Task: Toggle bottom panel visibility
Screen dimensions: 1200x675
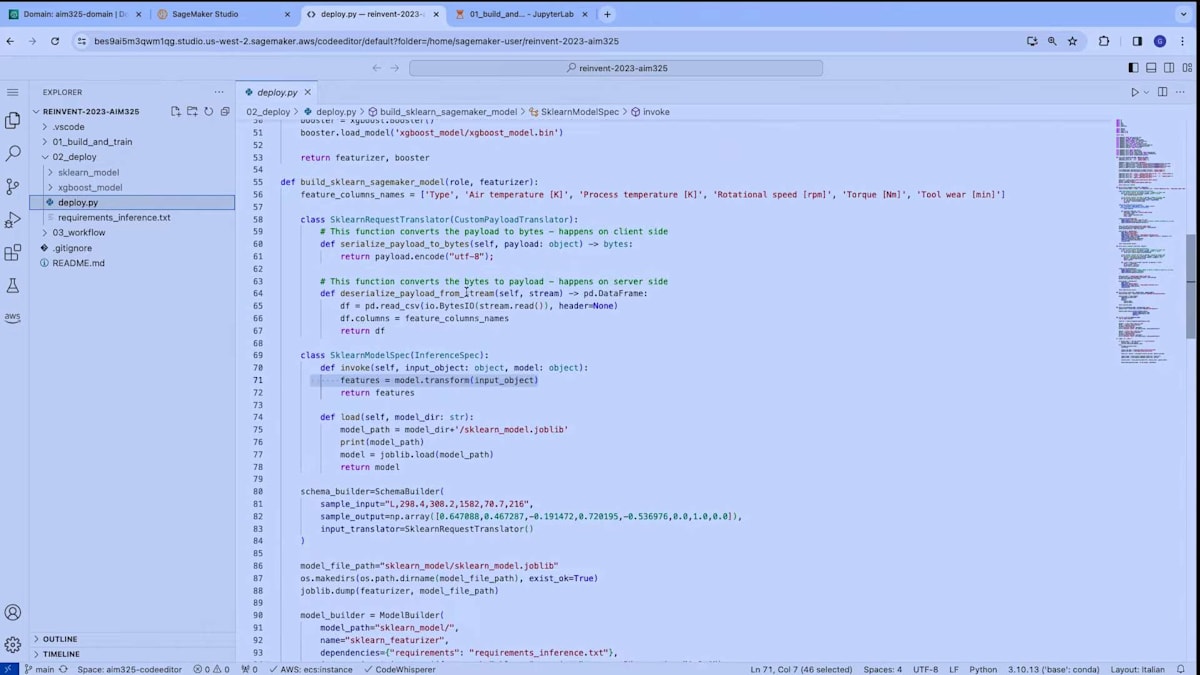Action: (x=1151, y=68)
